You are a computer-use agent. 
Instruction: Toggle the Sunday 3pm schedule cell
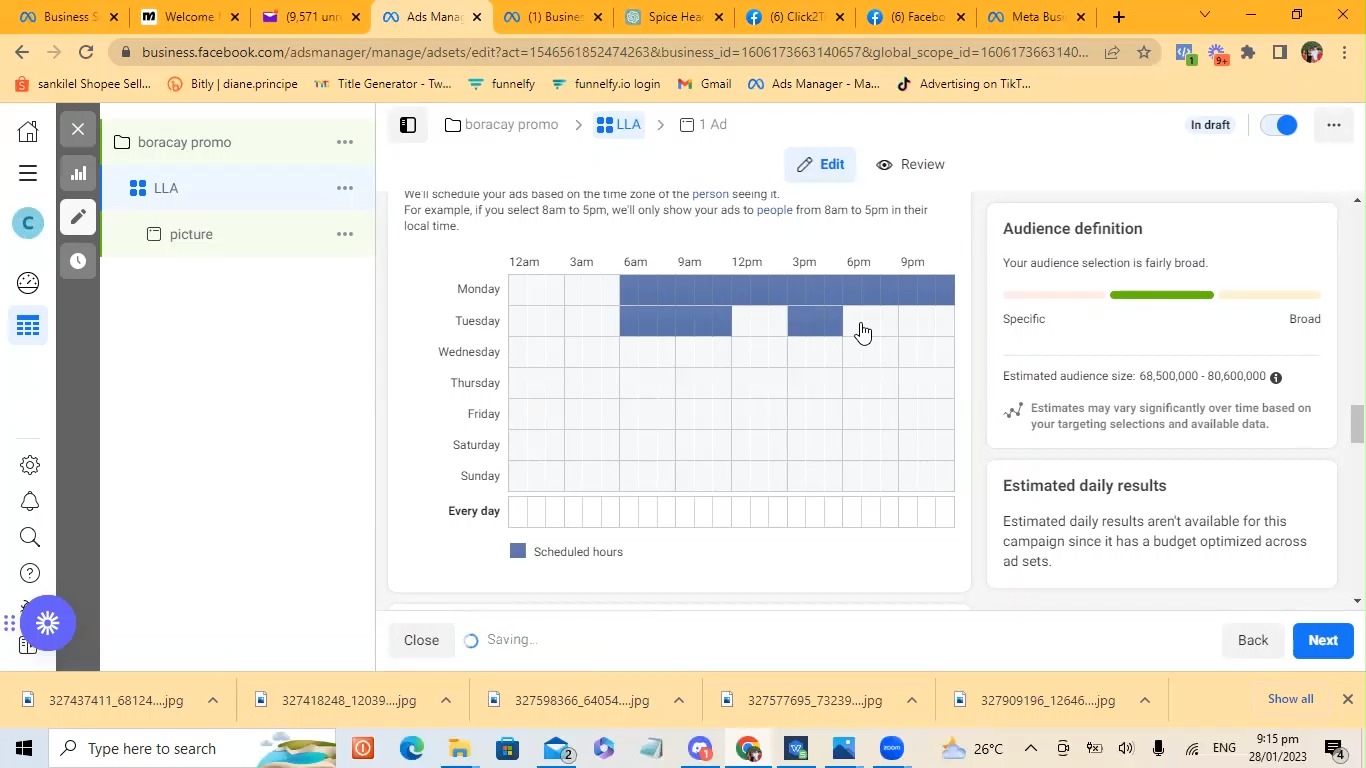point(797,476)
